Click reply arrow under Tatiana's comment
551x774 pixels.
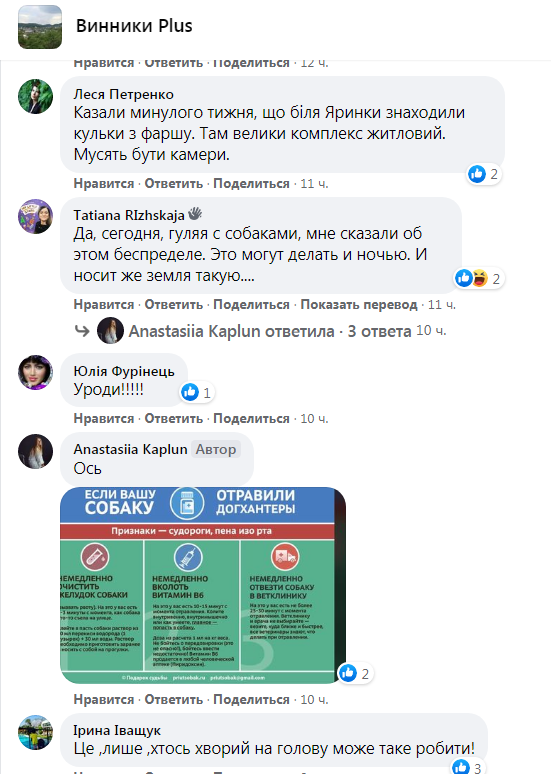point(82,331)
